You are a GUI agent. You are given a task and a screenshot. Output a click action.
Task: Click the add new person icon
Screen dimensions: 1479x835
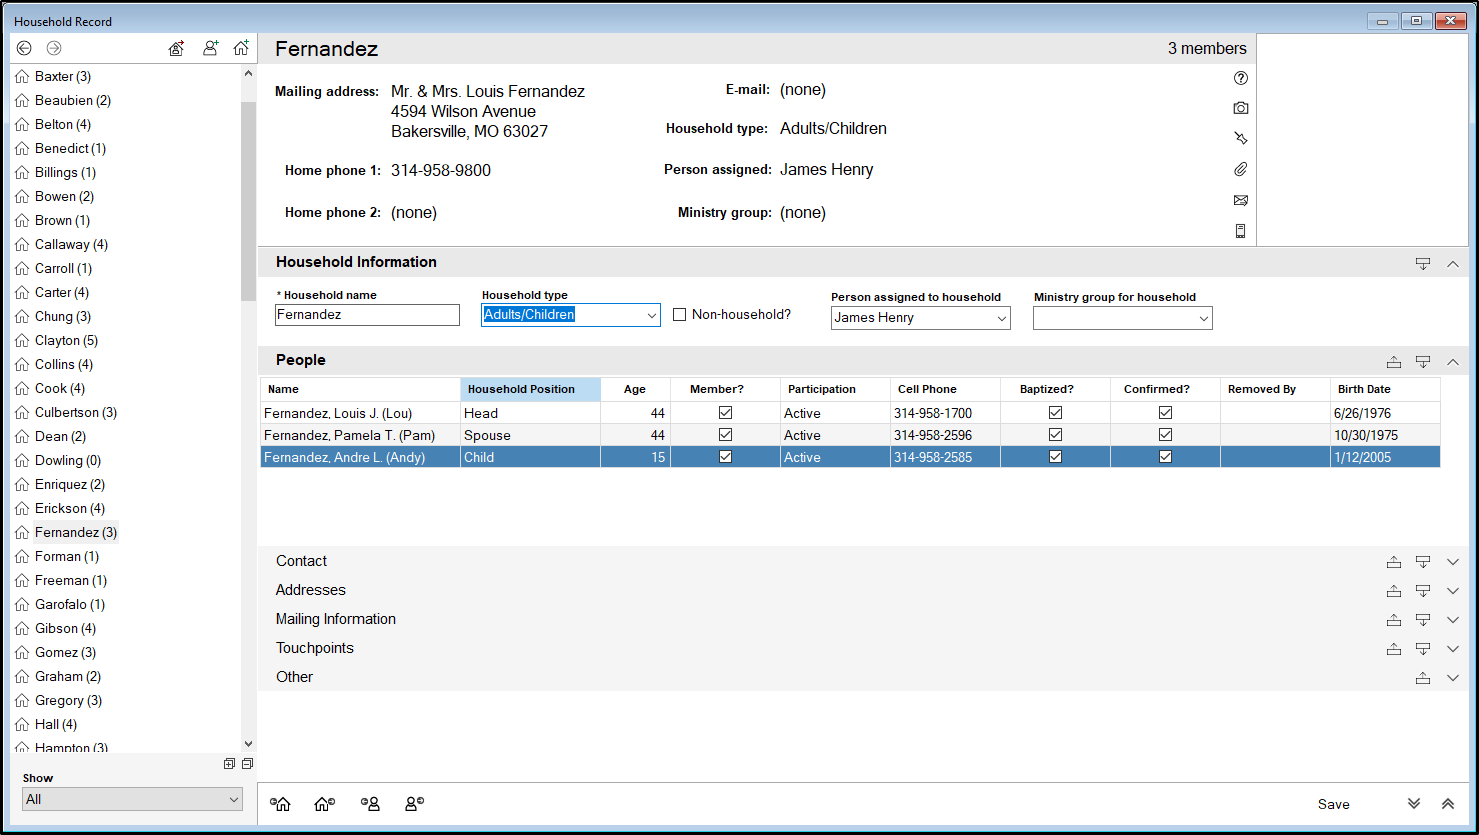(210, 48)
